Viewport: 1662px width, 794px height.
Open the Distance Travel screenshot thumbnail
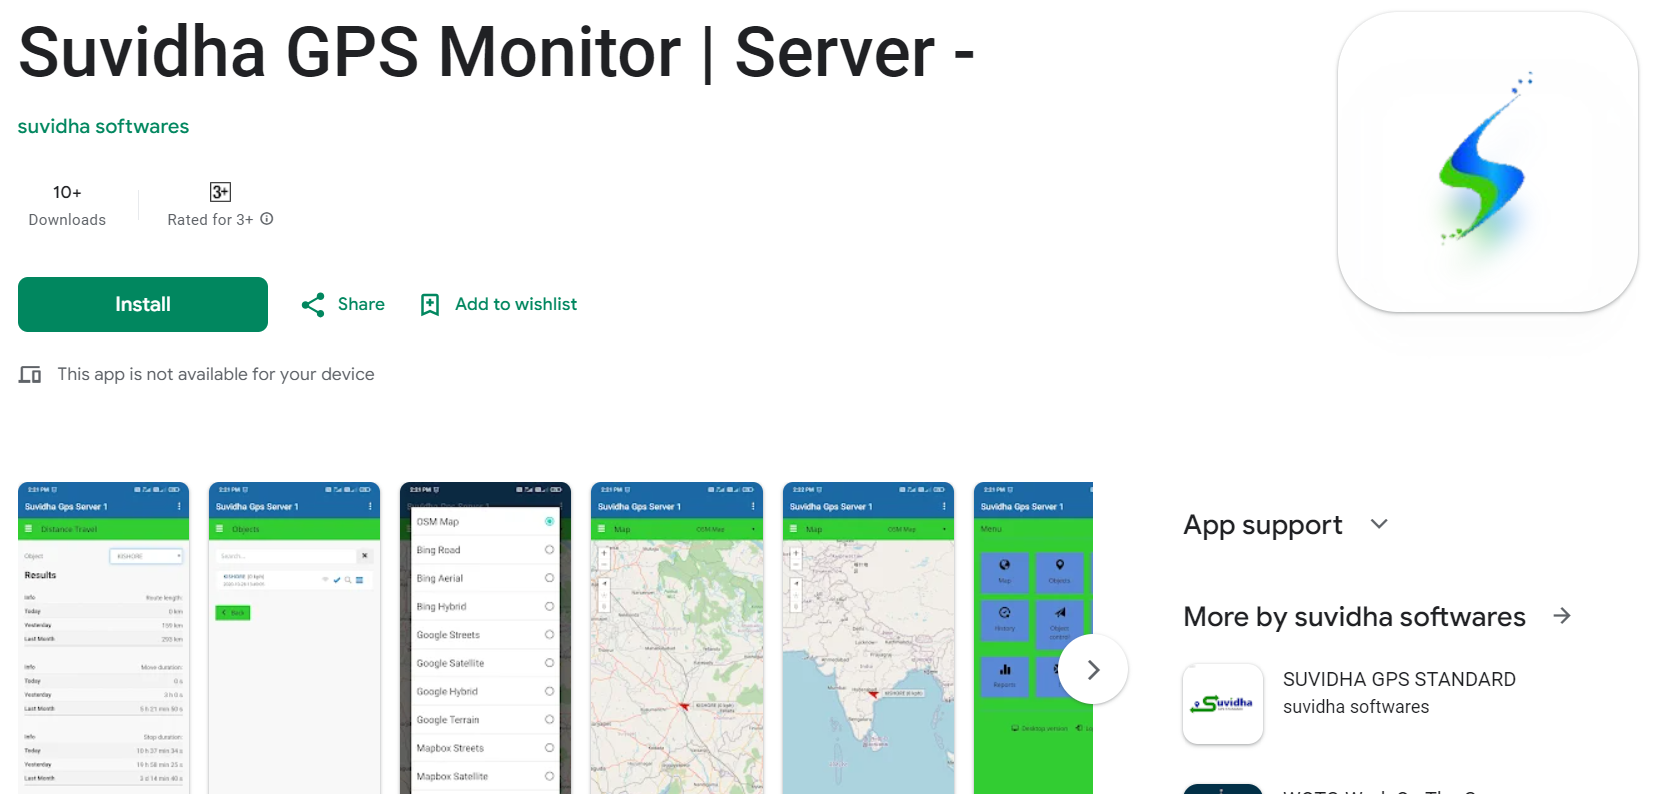click(x=103, y=638)
